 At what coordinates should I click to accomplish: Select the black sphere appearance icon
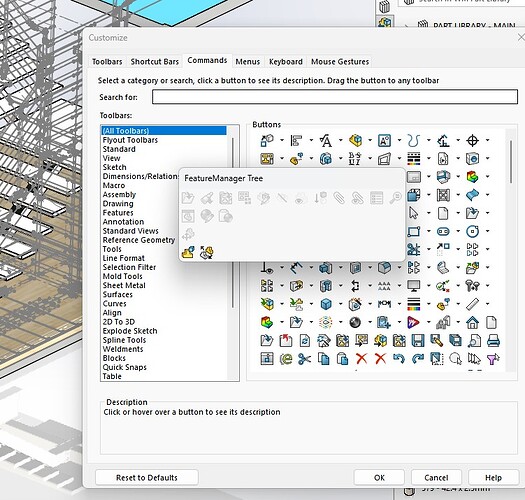[x=355, y=323]
